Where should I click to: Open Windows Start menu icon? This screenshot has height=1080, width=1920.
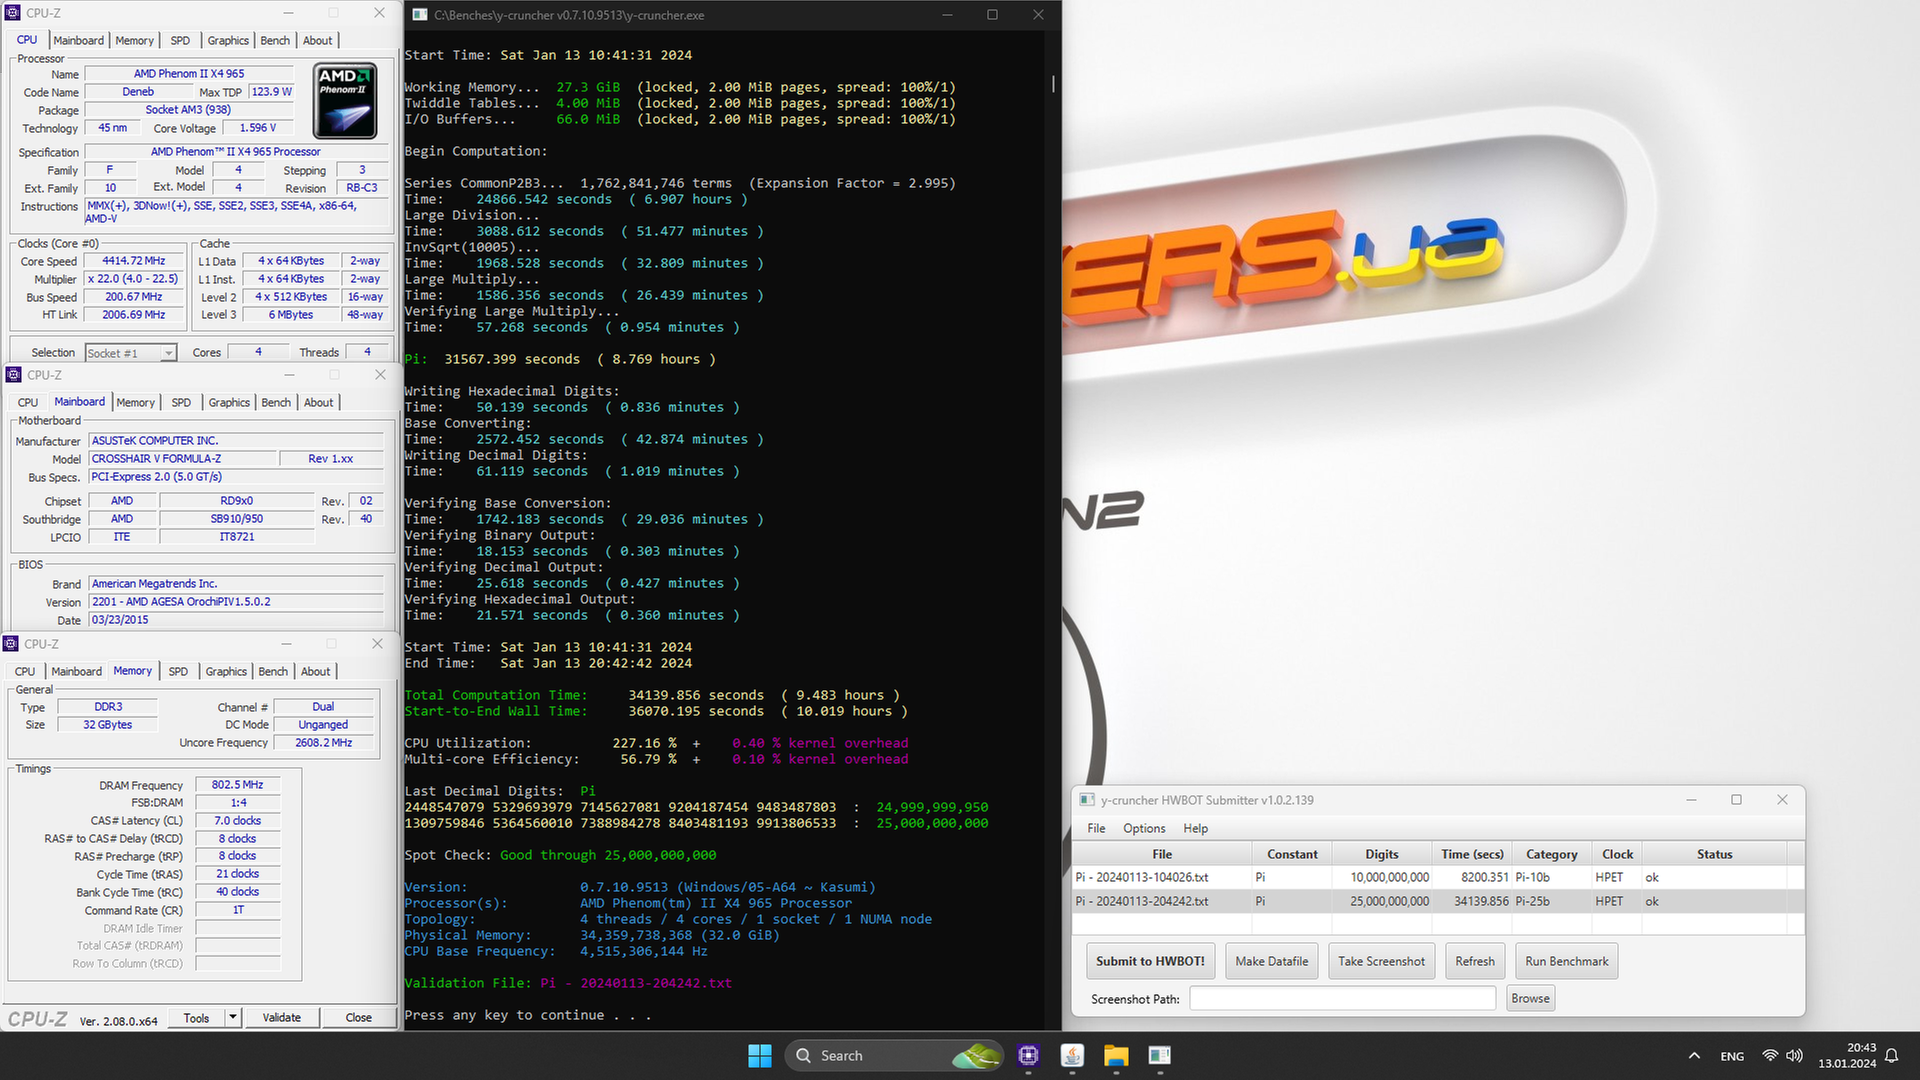point(760,1055)
